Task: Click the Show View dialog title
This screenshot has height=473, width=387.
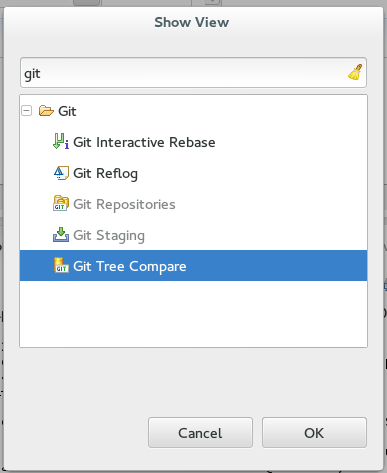Action: coord(192,22)
